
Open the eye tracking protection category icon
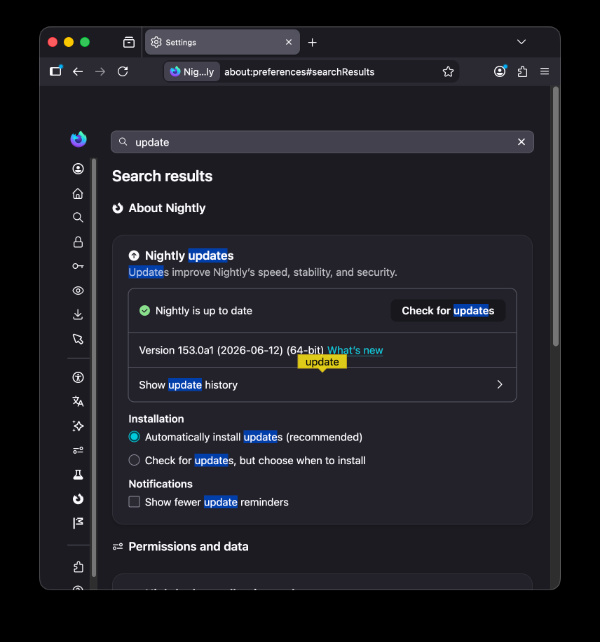78,291
